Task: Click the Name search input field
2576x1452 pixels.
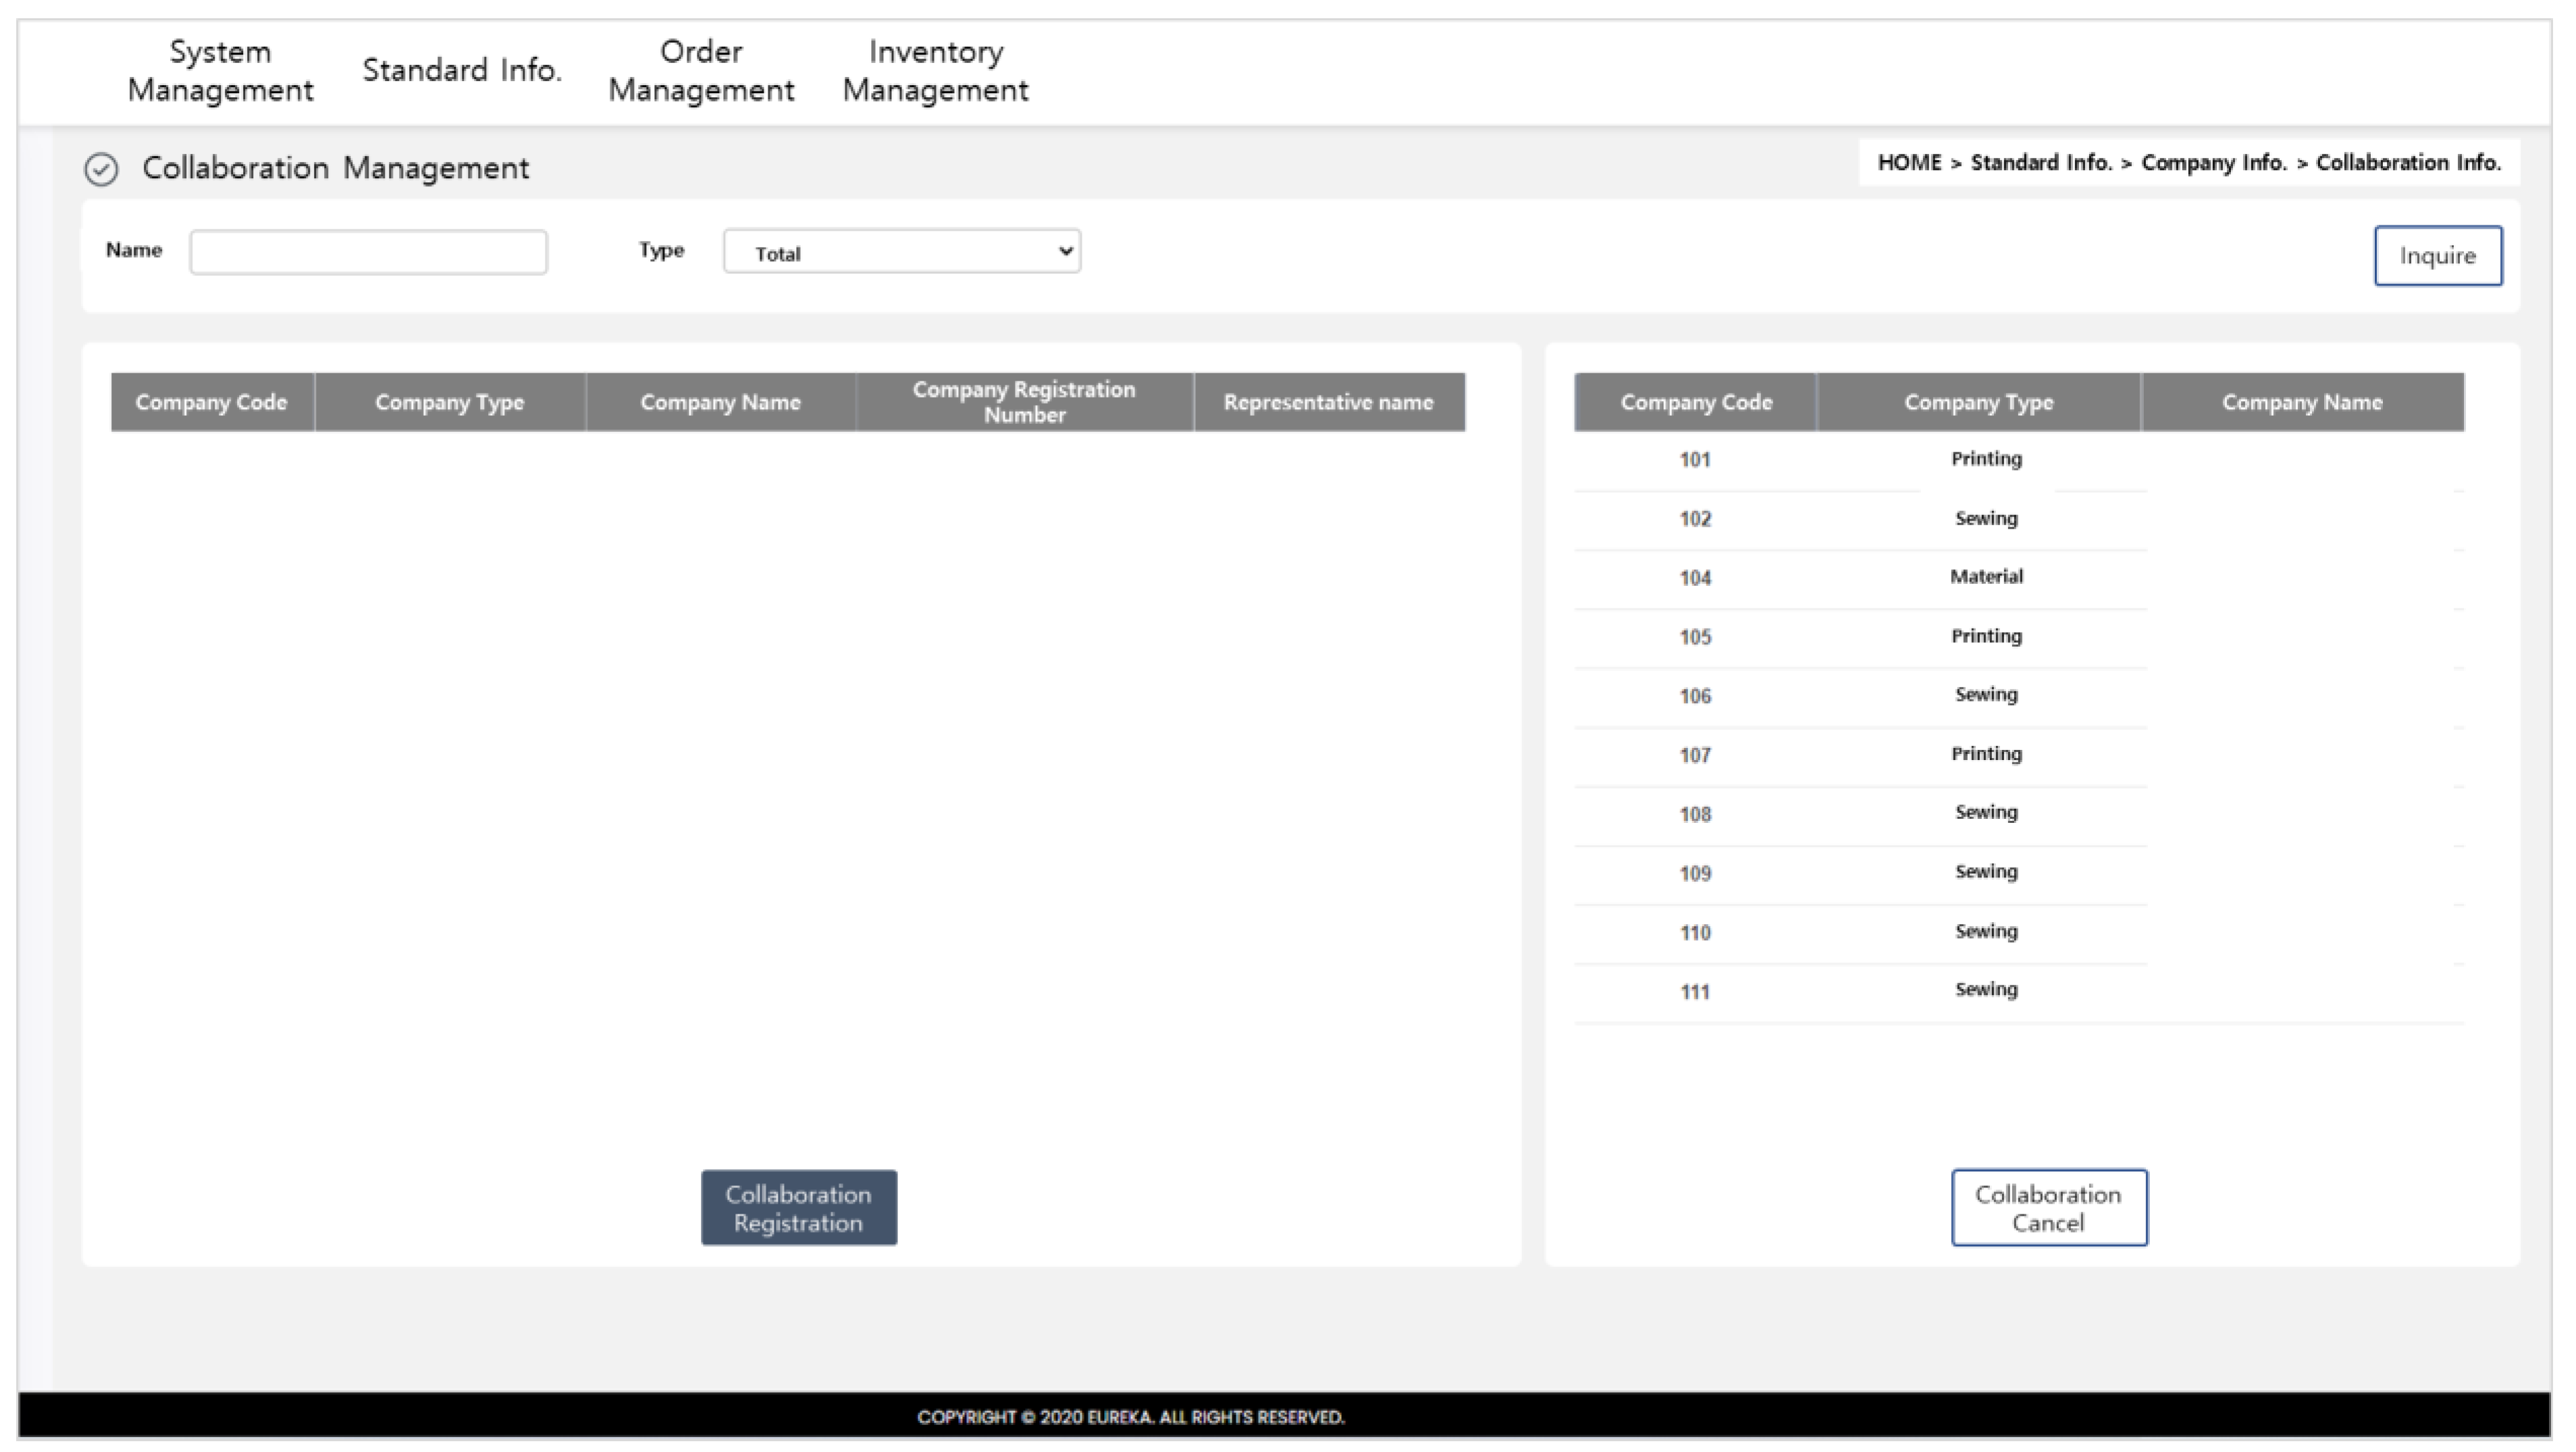Action: pyautogui.click(x=368, y=252)
